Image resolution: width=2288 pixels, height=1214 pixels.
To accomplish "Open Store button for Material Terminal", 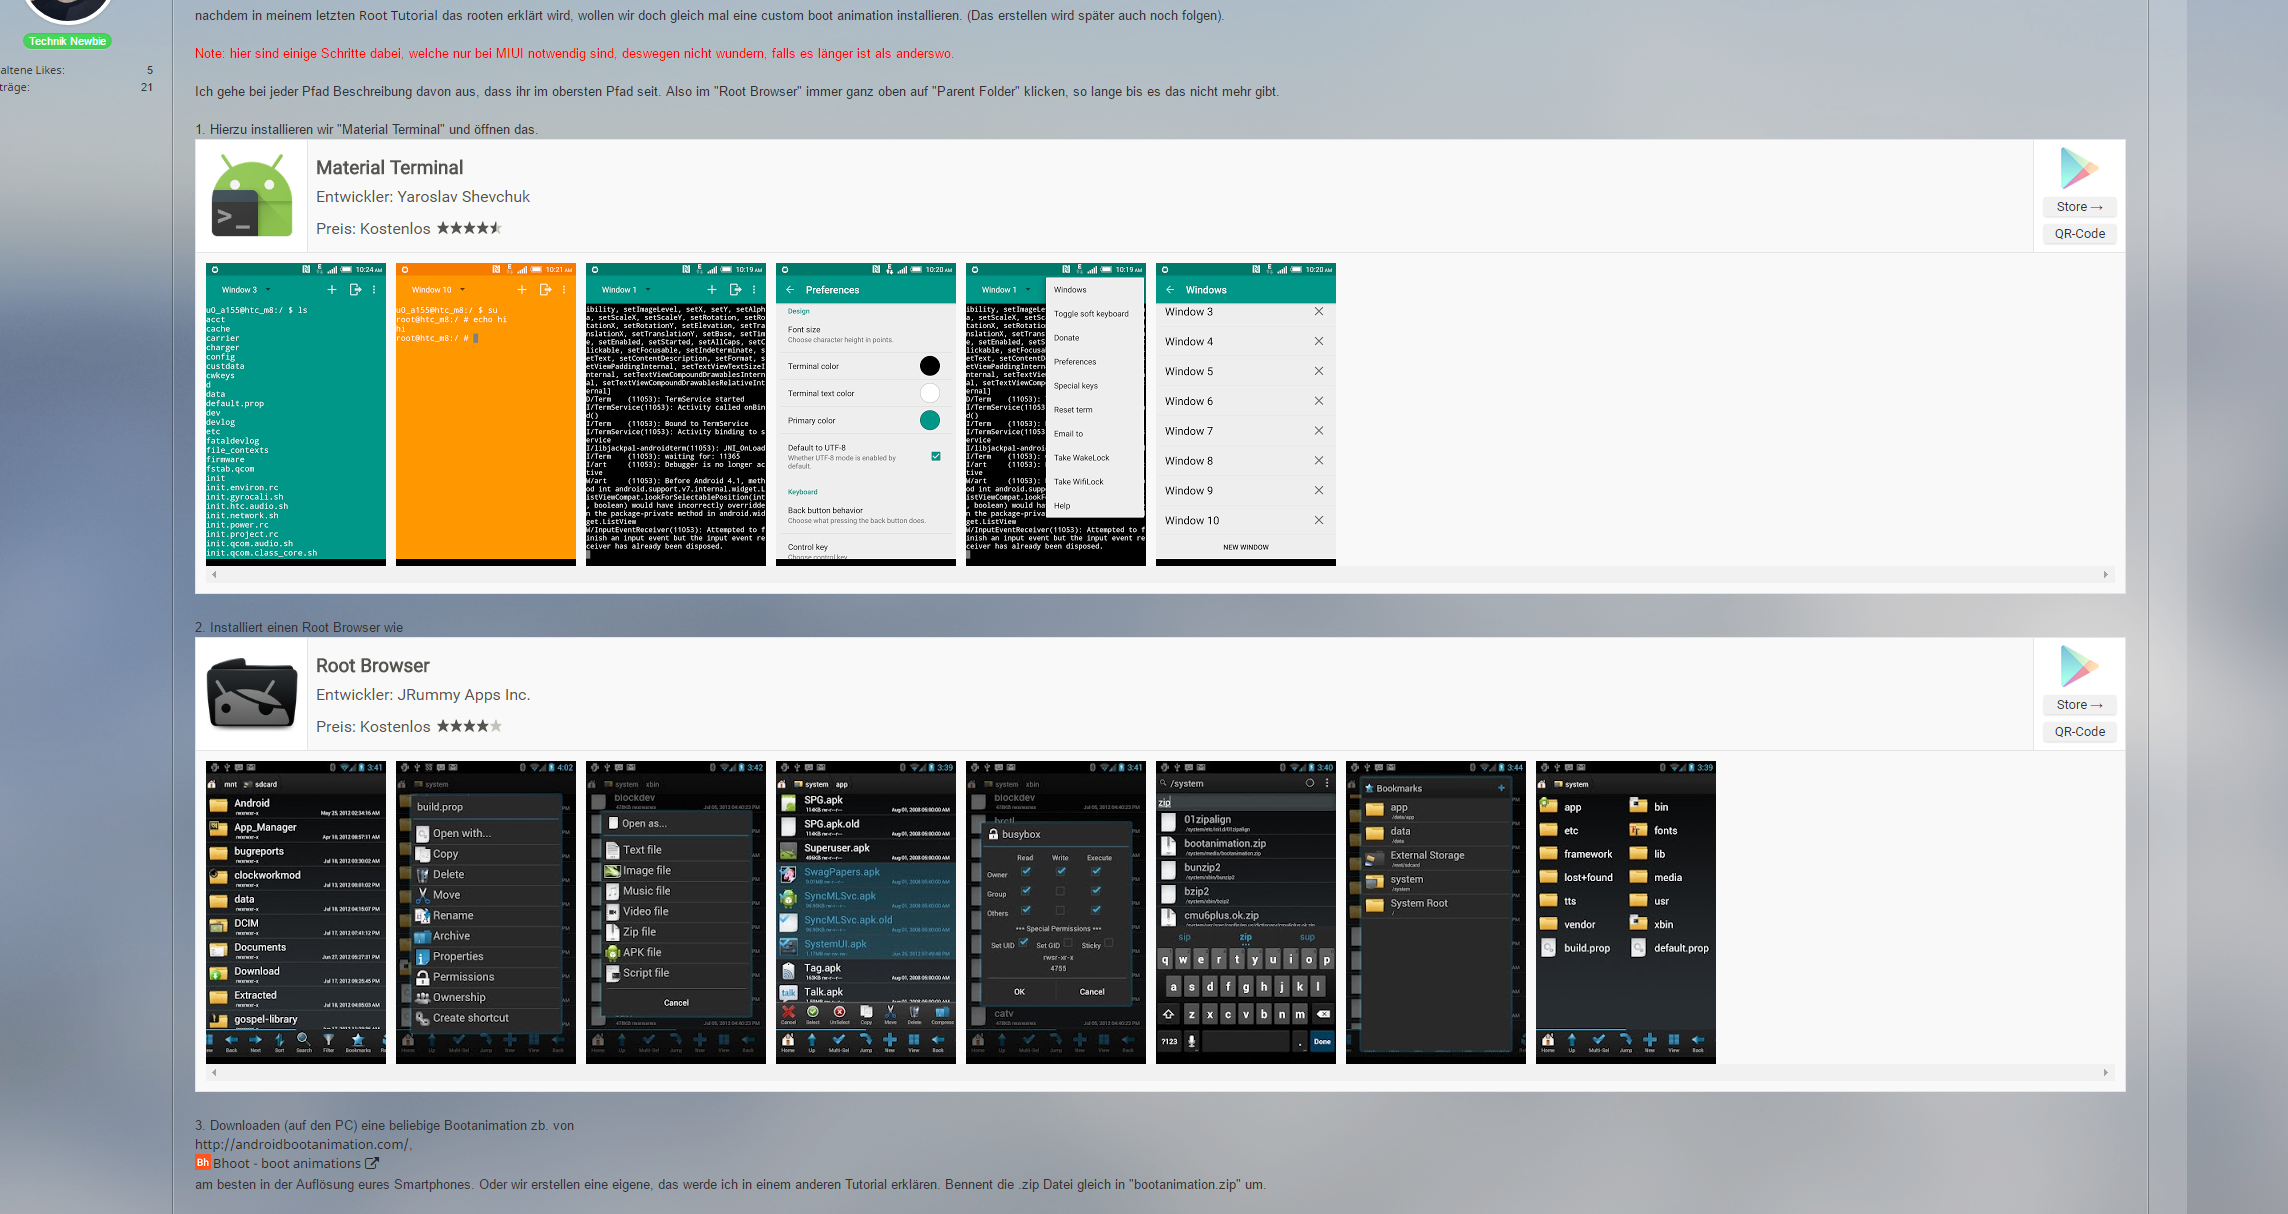I will (x=2079, y=207).
